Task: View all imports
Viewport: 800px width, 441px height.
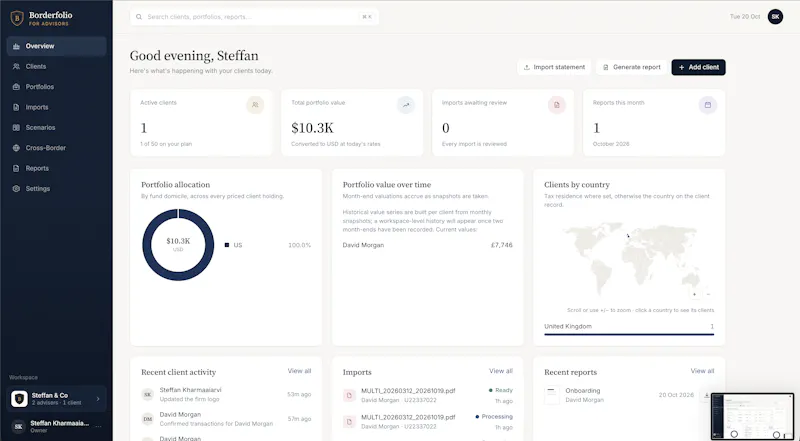Action: point(501,371)
